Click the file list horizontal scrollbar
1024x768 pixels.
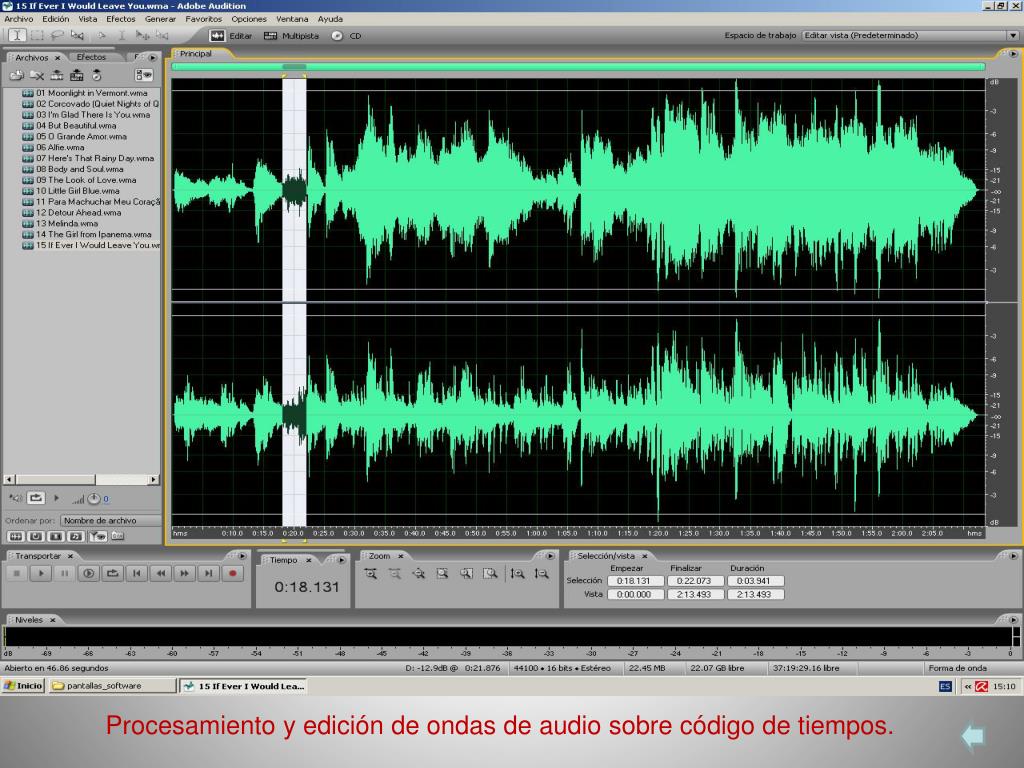coord(81,479)
